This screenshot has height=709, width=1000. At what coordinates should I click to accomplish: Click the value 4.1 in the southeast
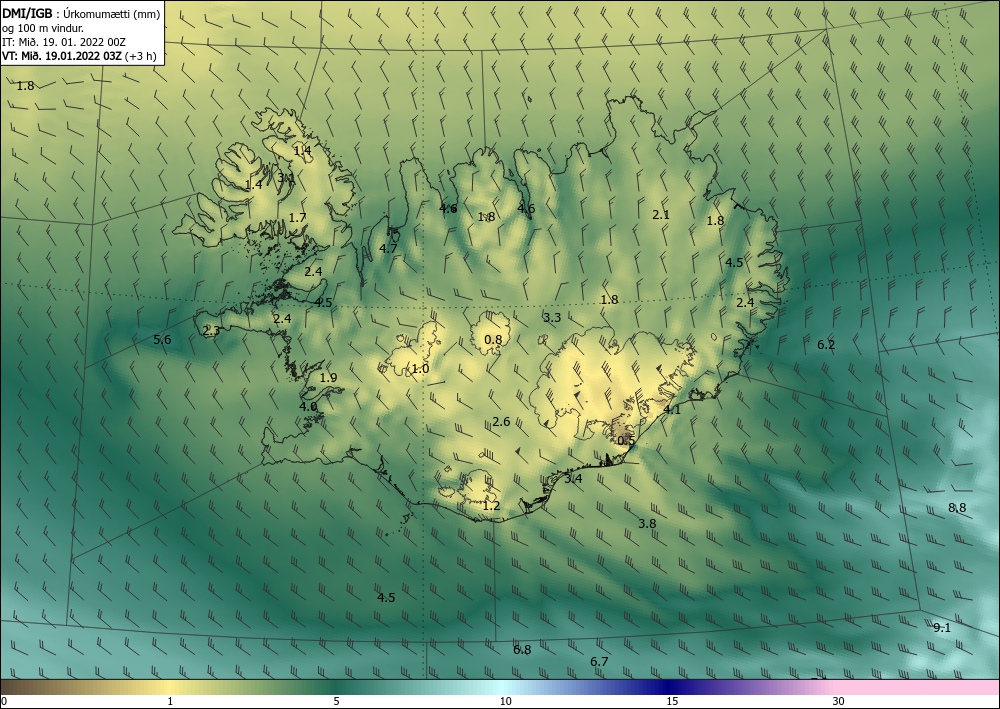coord(672,410)
